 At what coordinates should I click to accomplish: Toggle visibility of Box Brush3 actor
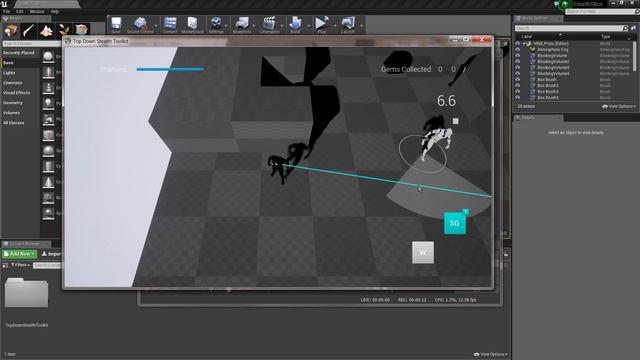518,91
